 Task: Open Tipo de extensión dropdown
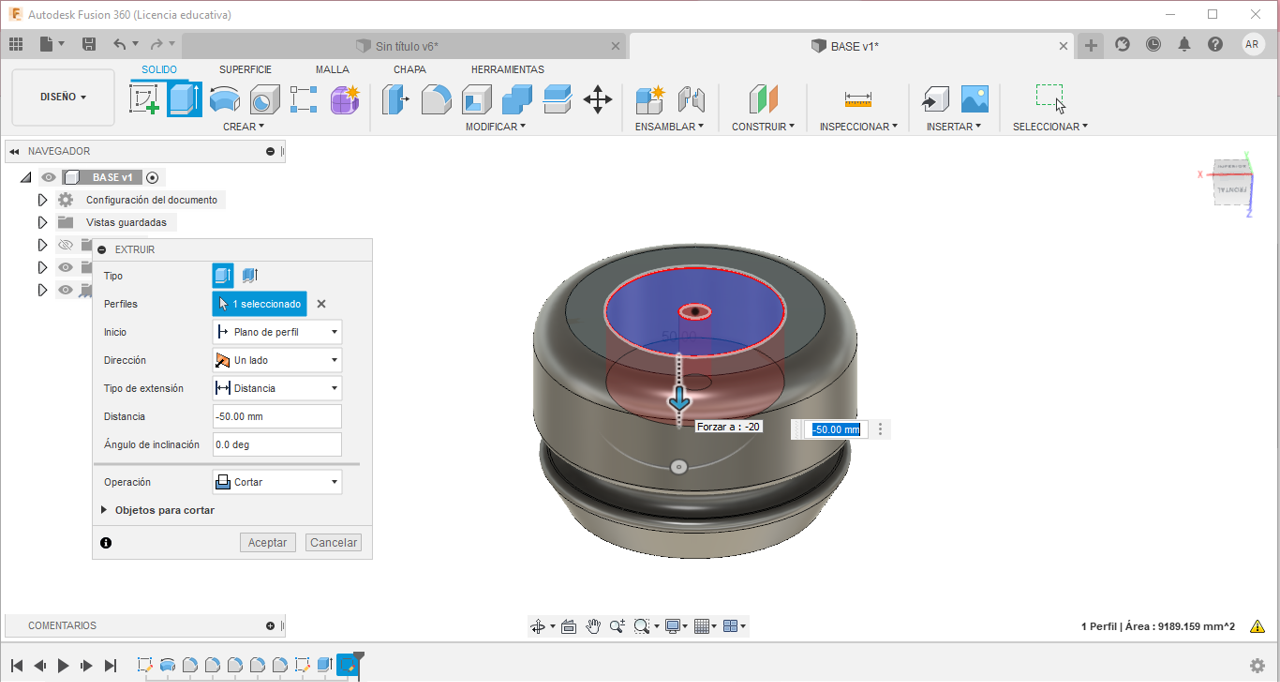pyautogui.click(x=277, y=388)
